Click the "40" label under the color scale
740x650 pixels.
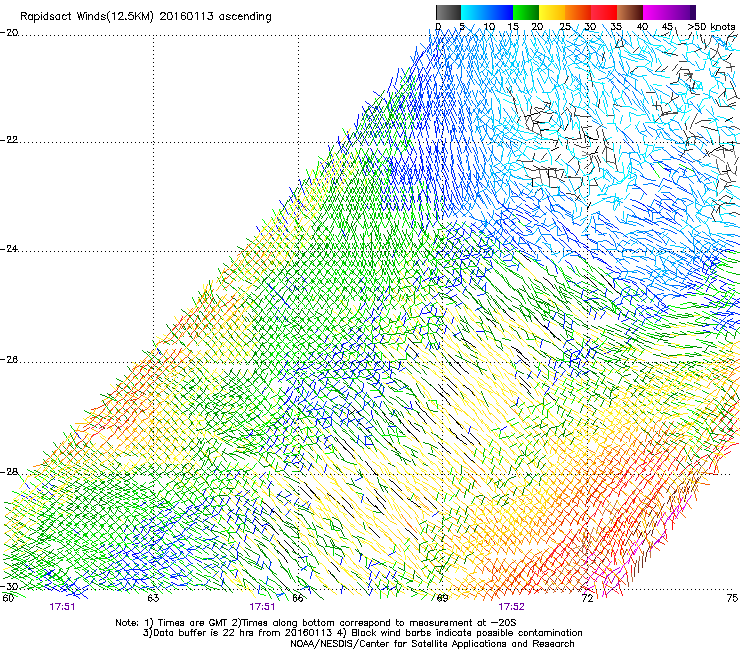[642, 26]
